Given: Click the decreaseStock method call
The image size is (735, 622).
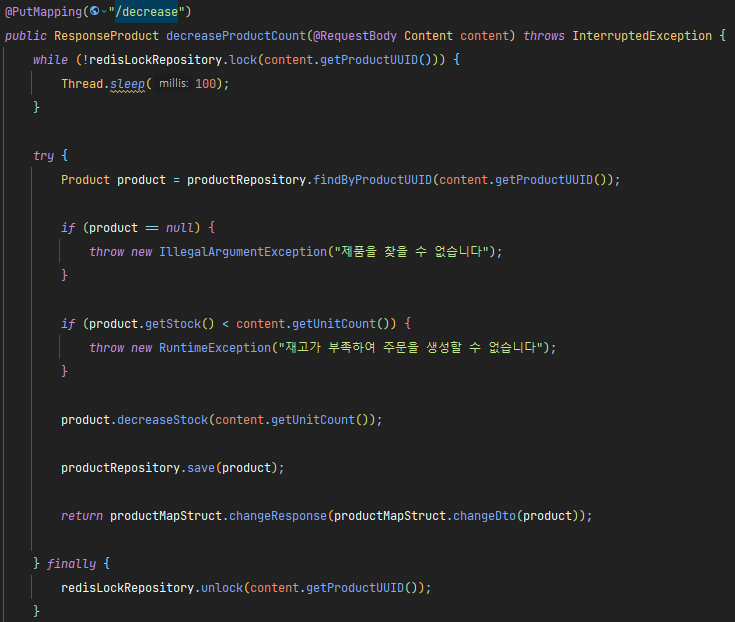Looking at the screenshot, I should [x=162, y=420].
